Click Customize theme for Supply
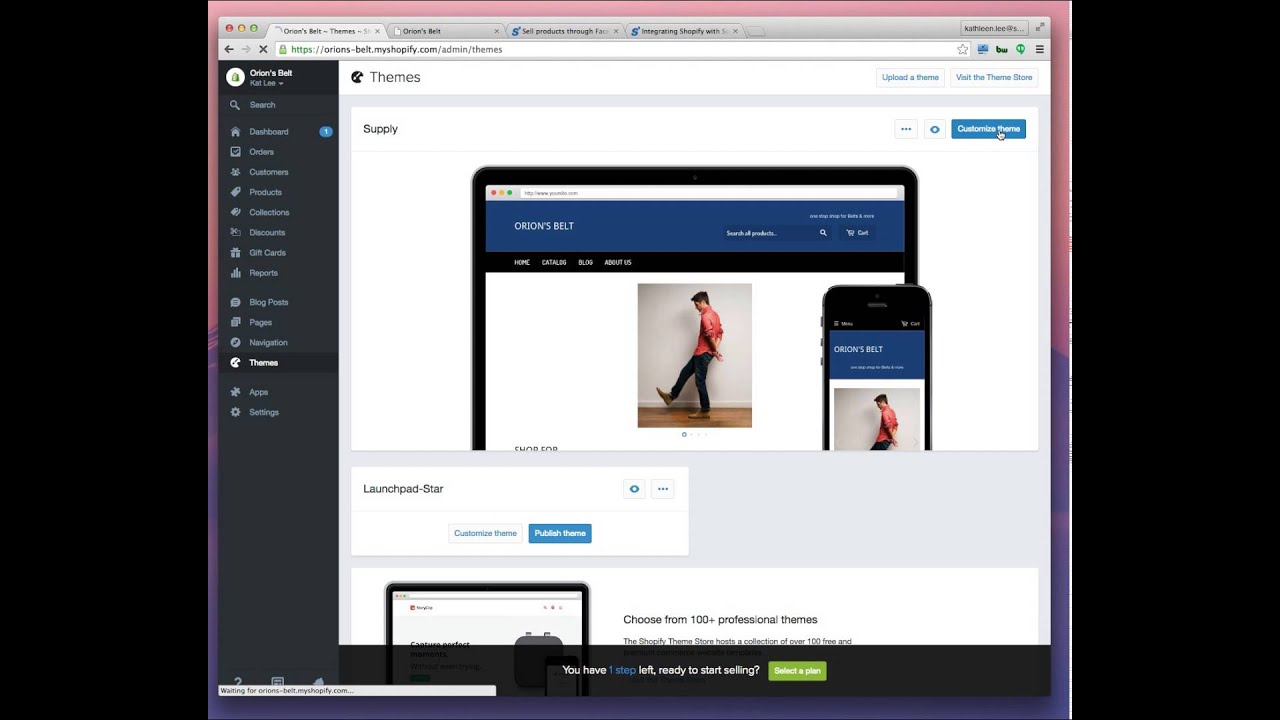Viewport: 1280px width, 720px height. (x=988, y=129)
